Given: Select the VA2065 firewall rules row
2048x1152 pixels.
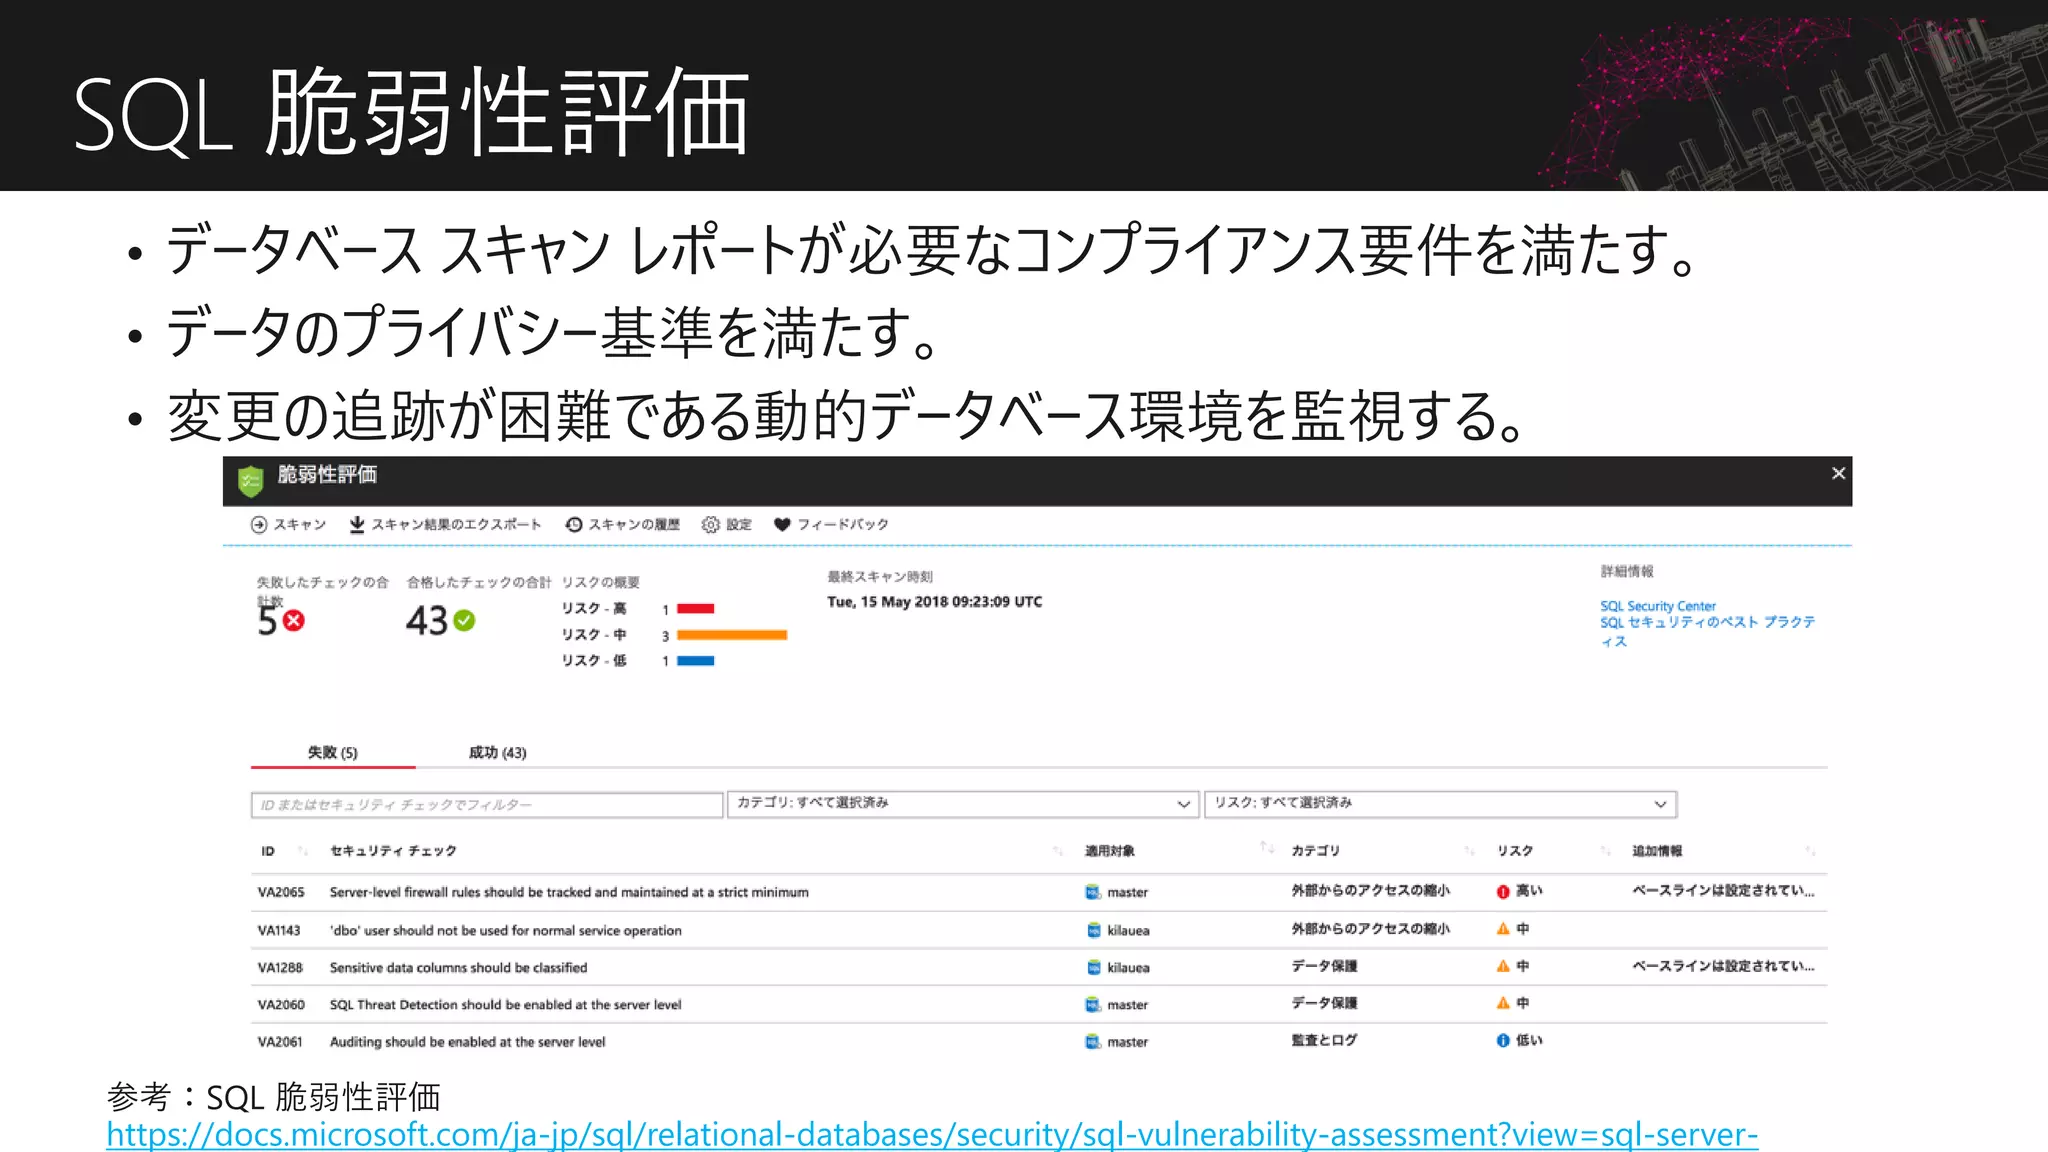Looking at the screenshot, I should (1039, 892).
